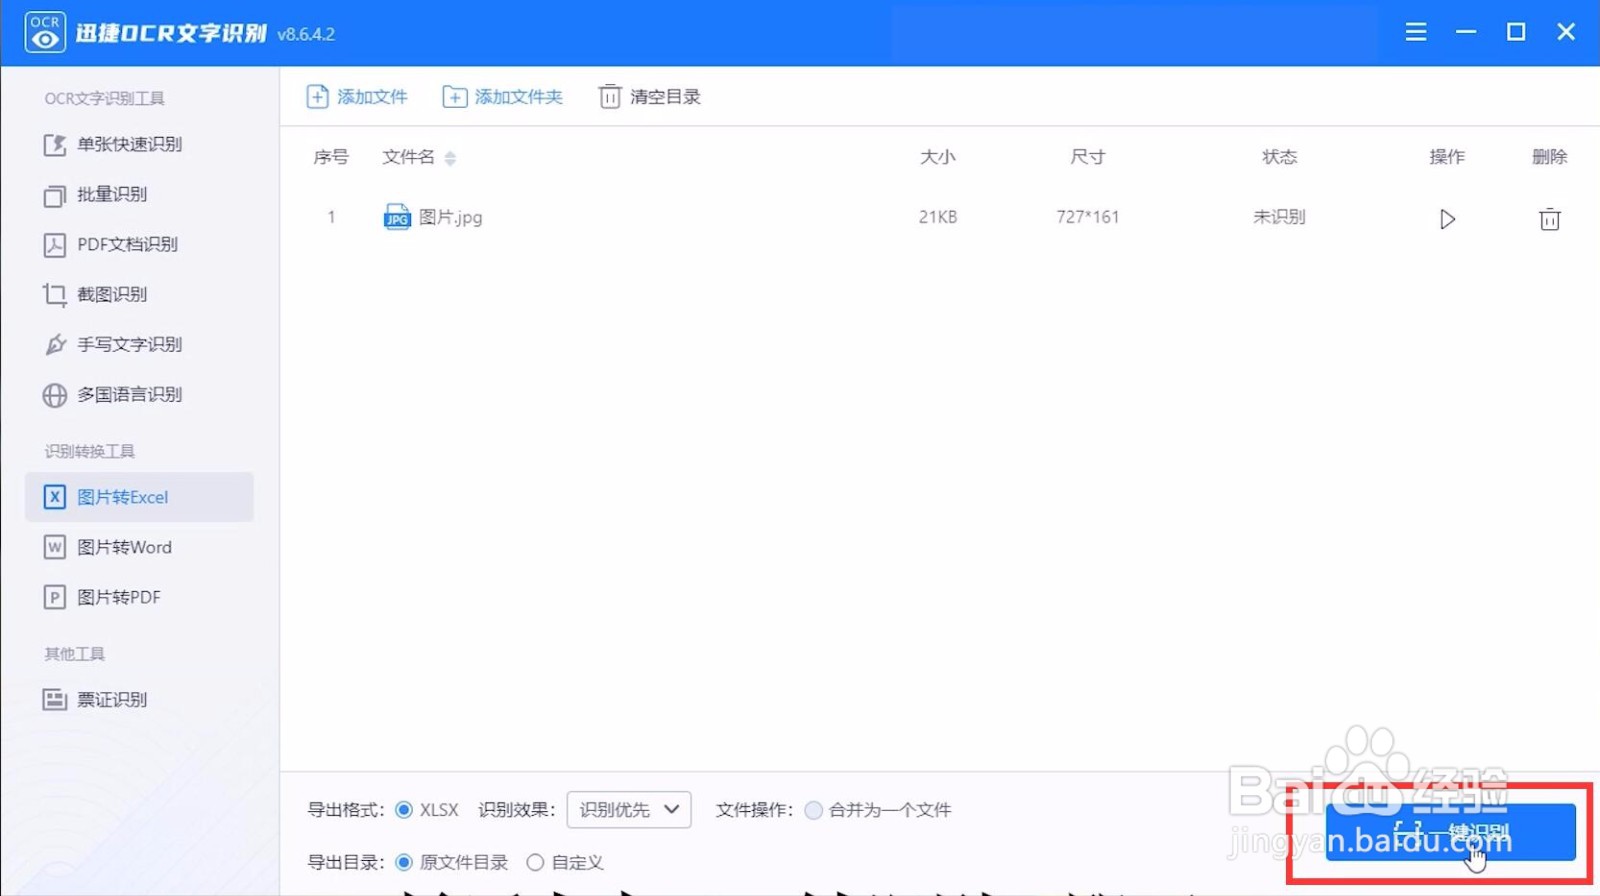Click add file button (添加文件)
This screenshot has height=896, width=1600.
[x=357, y=96]
